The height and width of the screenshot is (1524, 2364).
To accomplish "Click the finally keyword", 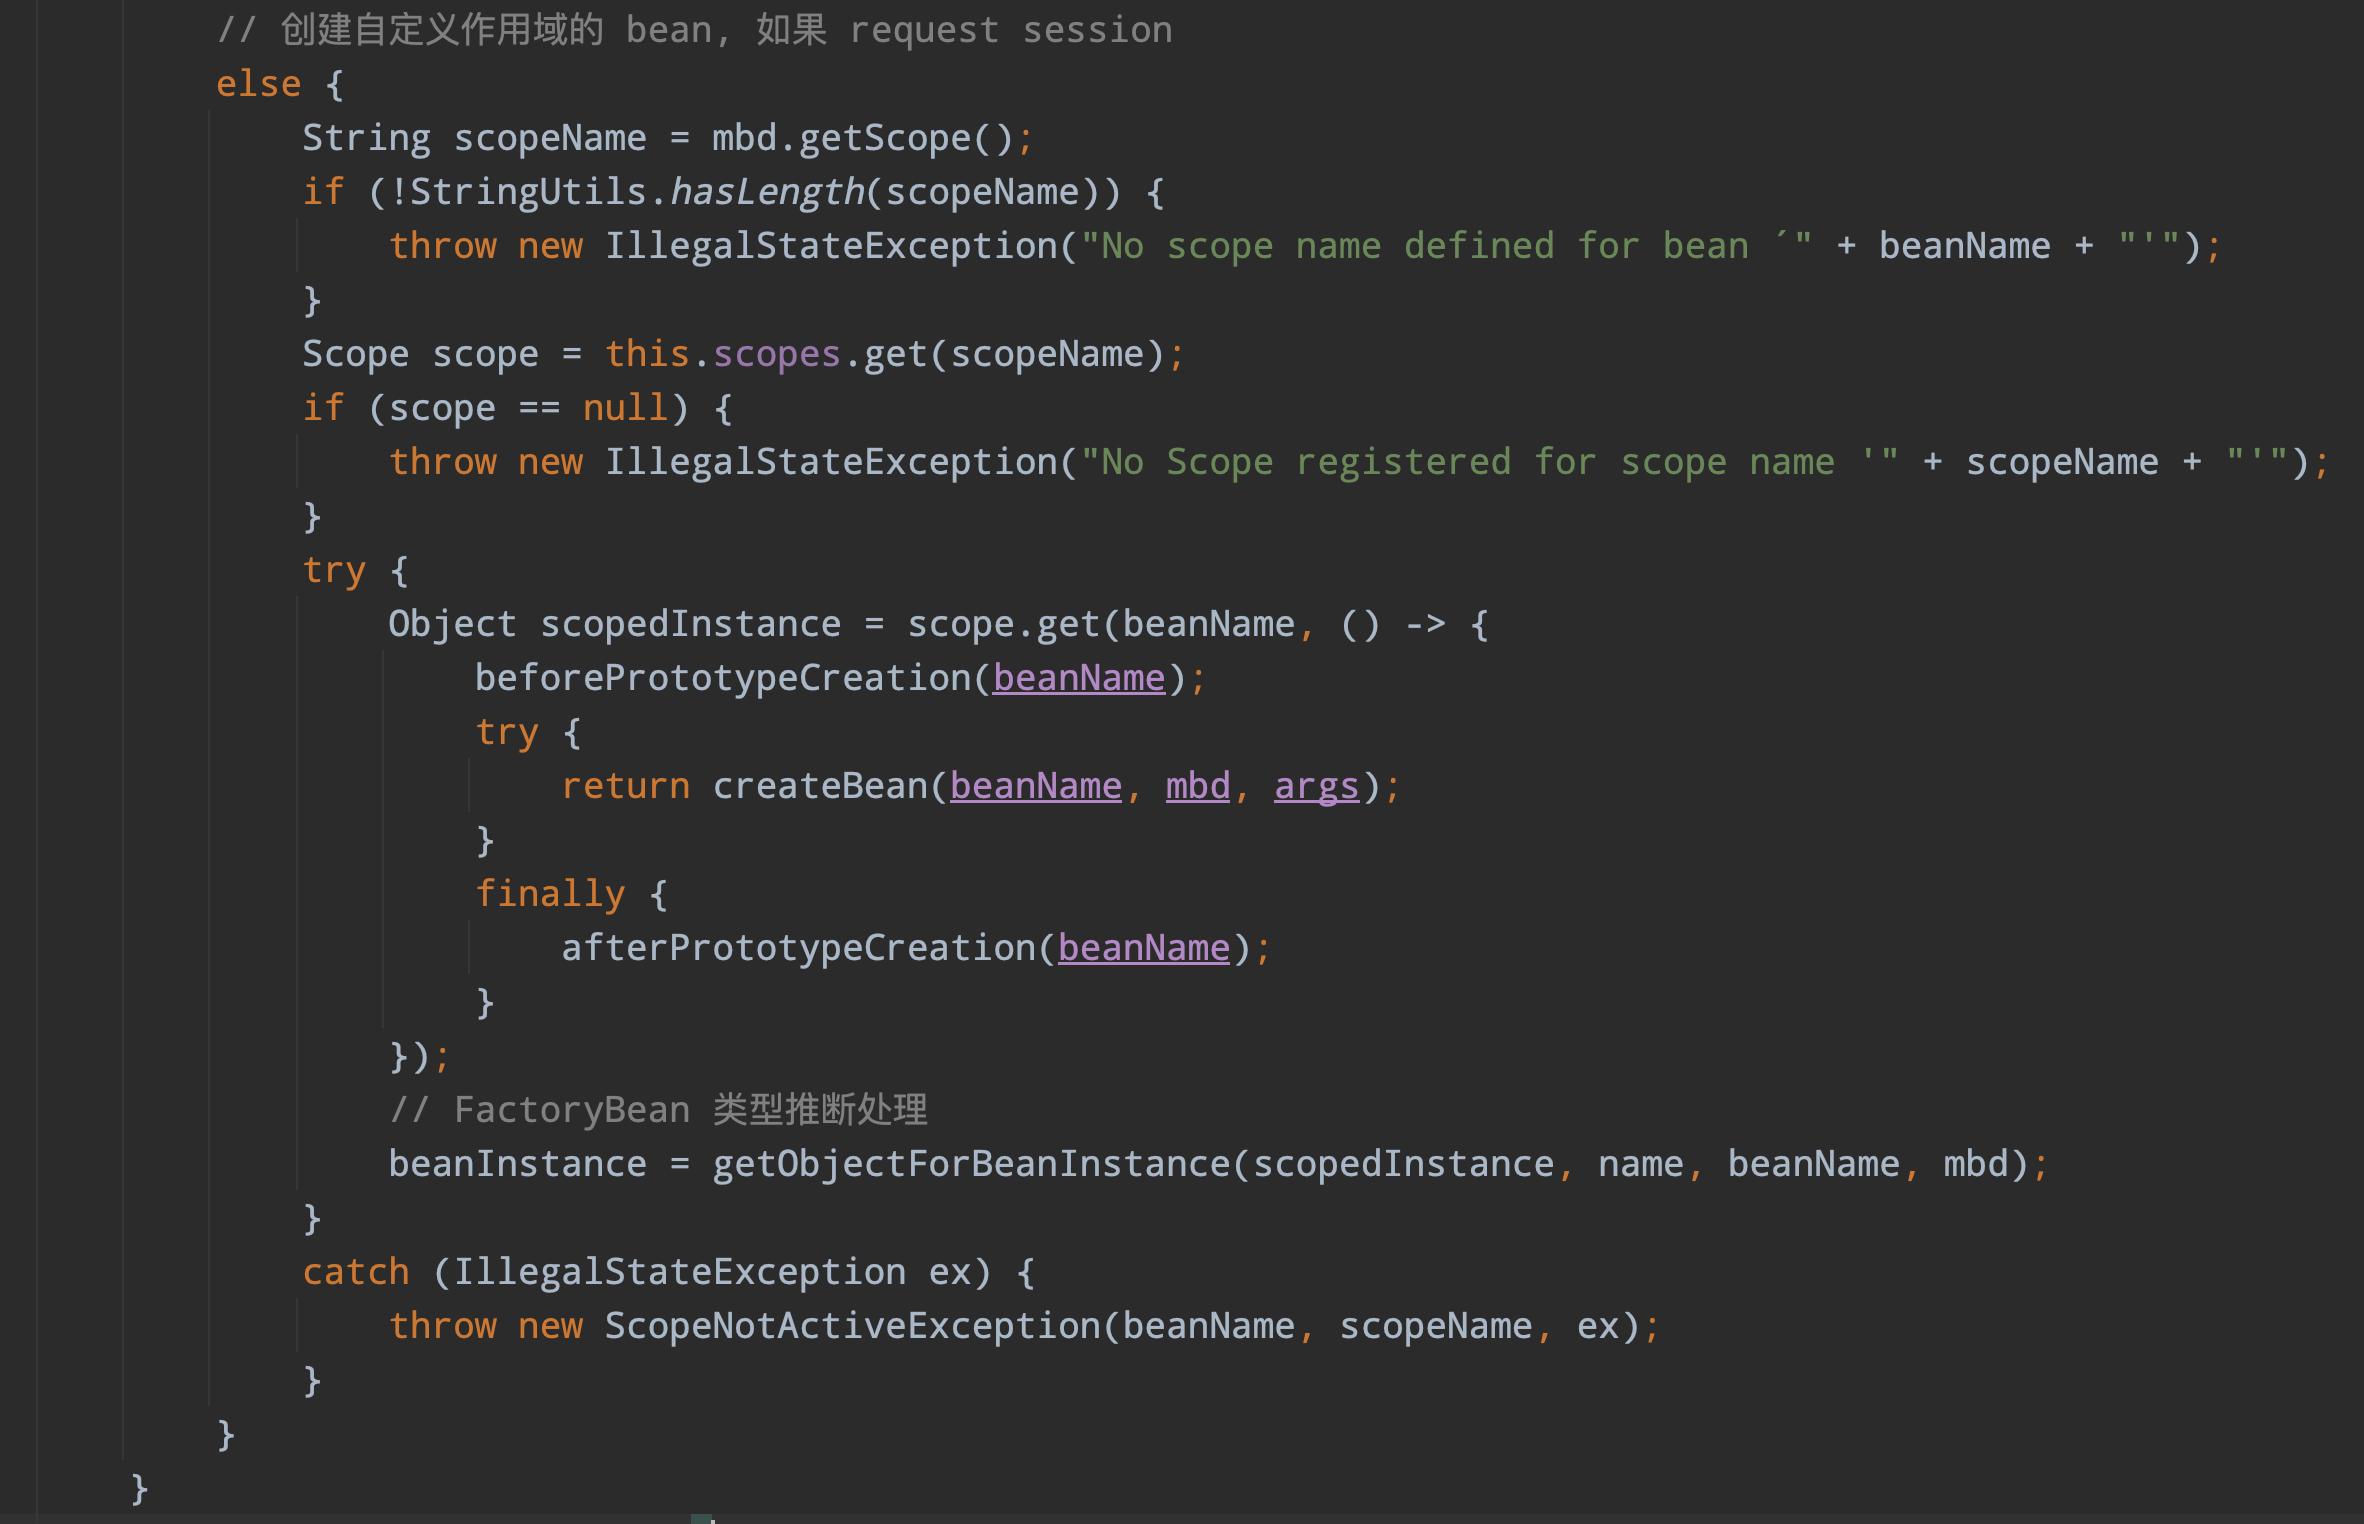I will click(550, 893).
